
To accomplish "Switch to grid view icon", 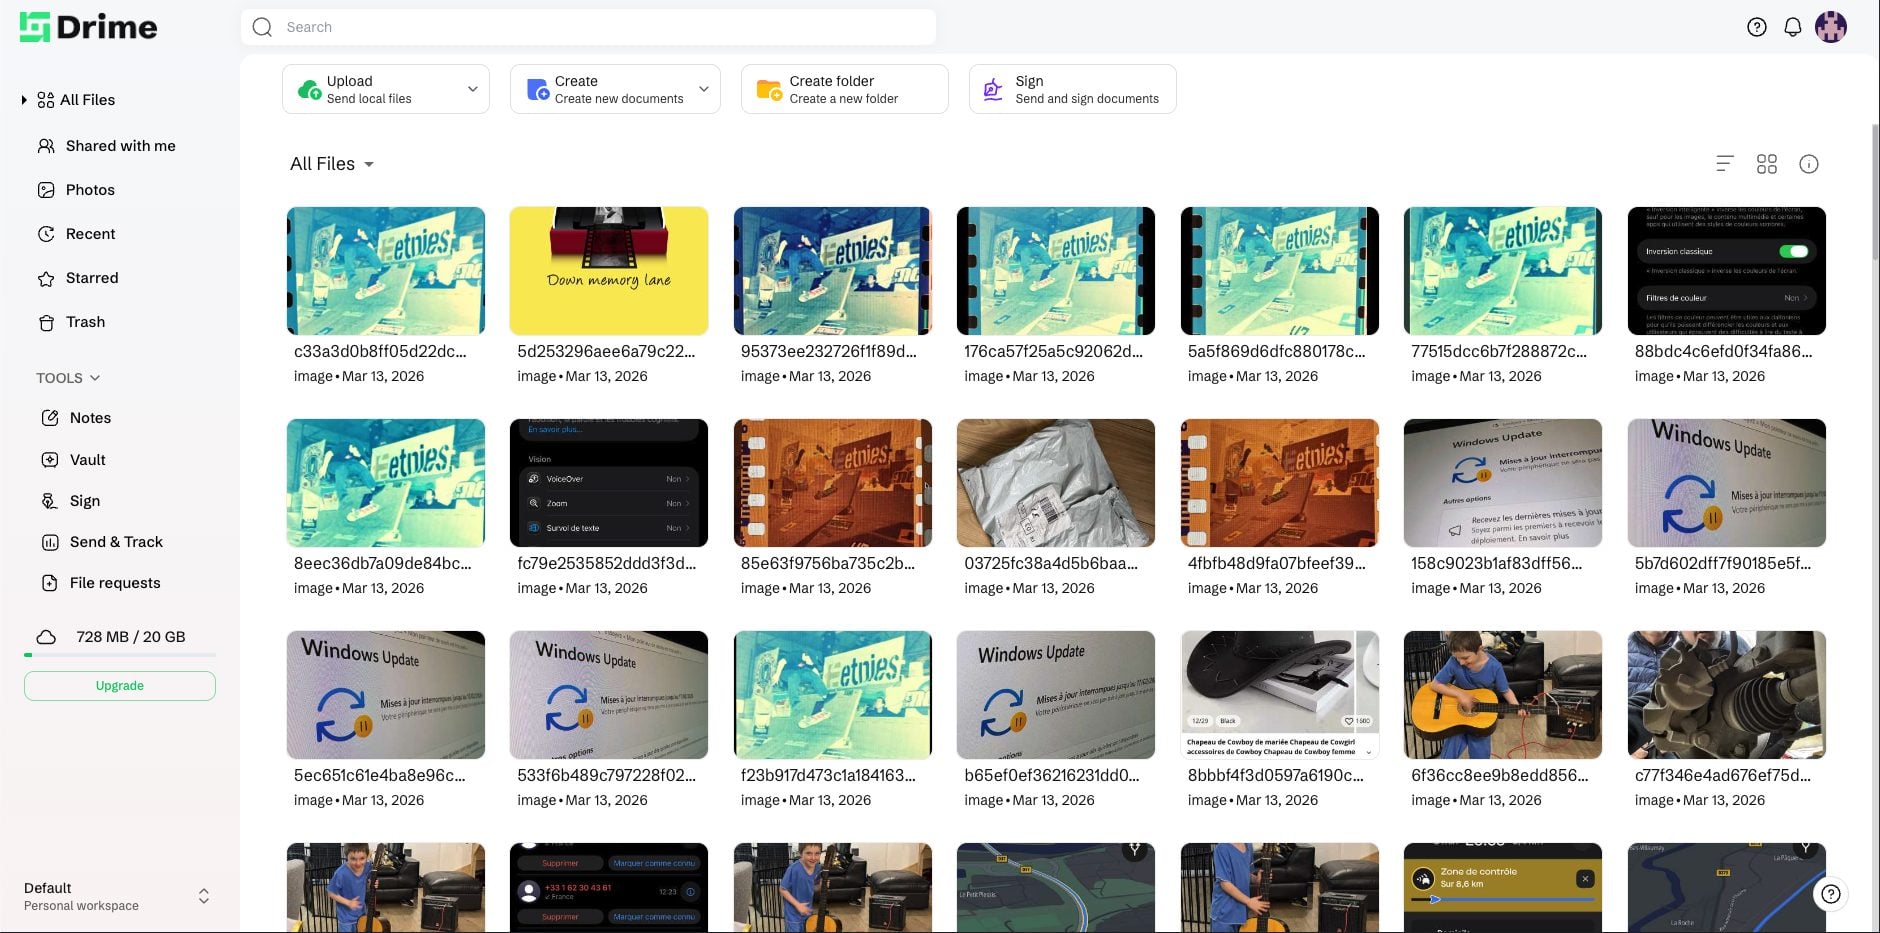I will point(1767,164).
